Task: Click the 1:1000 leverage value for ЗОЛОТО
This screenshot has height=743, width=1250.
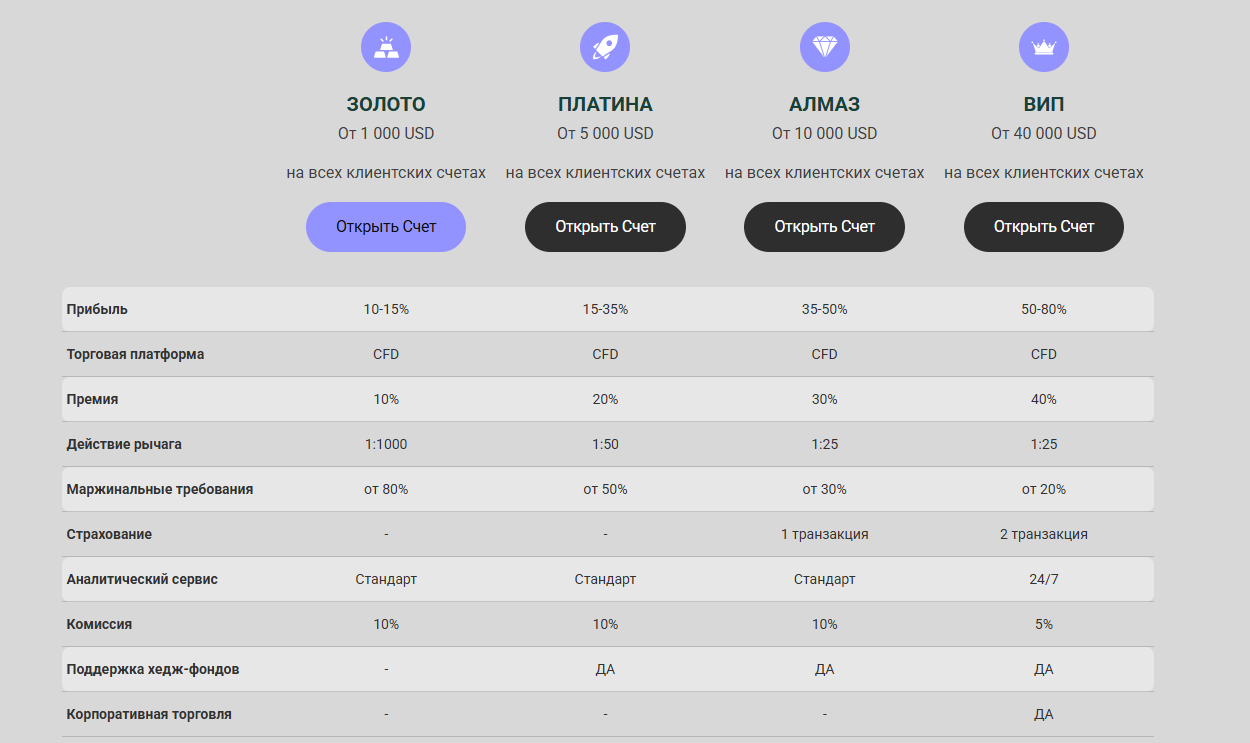Action: 386,444
